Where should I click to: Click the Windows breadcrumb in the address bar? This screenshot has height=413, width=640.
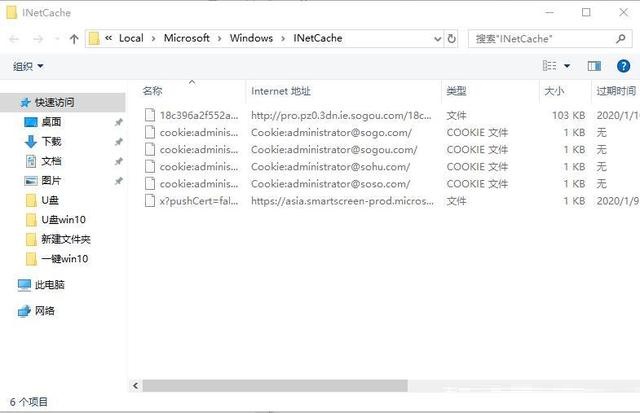[251, 38]
